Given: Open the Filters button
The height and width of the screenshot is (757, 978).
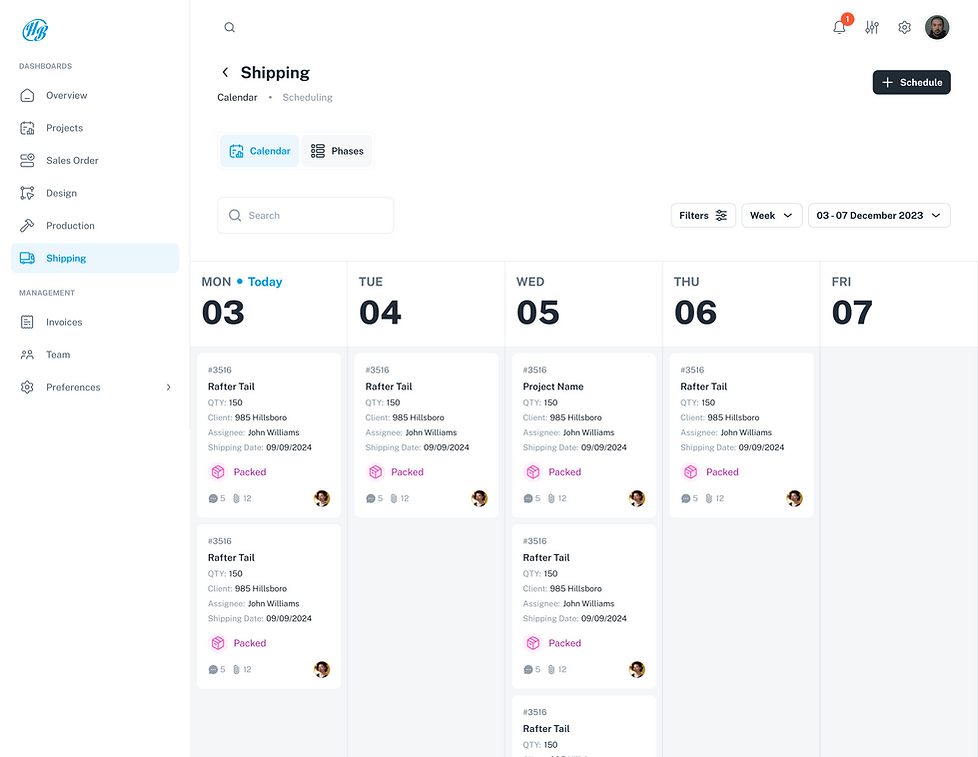Looking at the screenshot, I should point(703,215).
